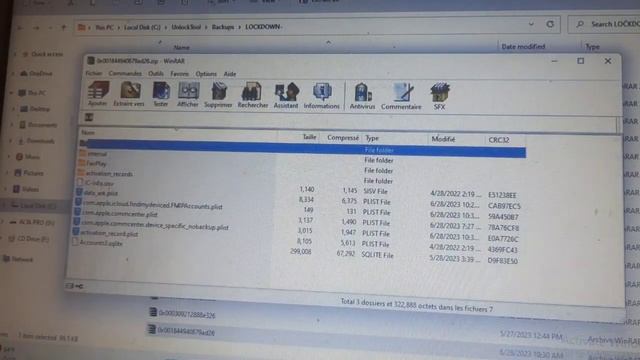Open the Options menu in WinRAR

[206, 74]
